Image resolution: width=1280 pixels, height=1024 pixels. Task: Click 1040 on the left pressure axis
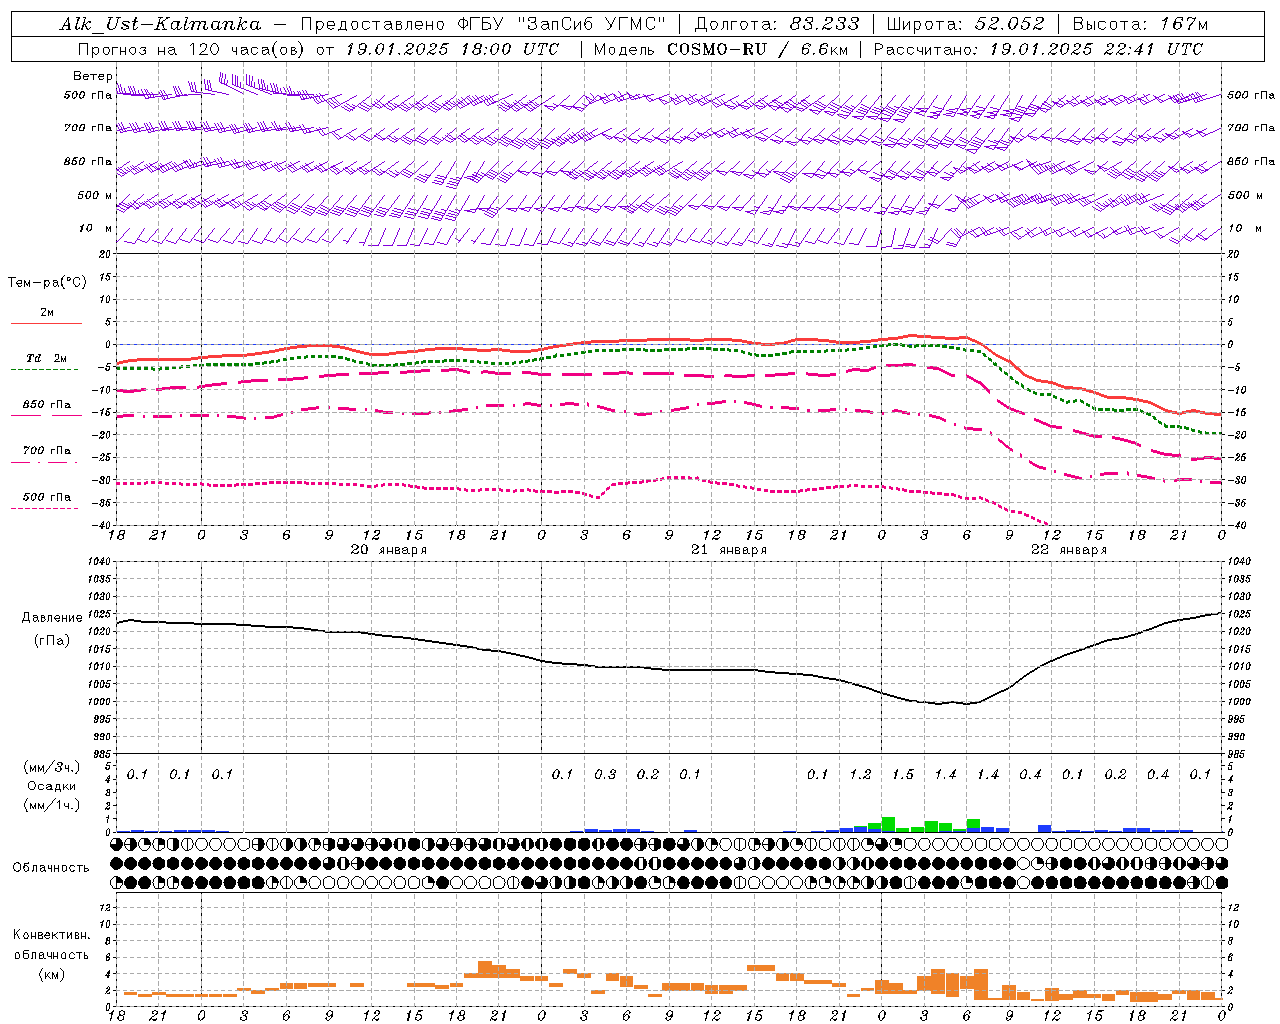click(98, 562)
